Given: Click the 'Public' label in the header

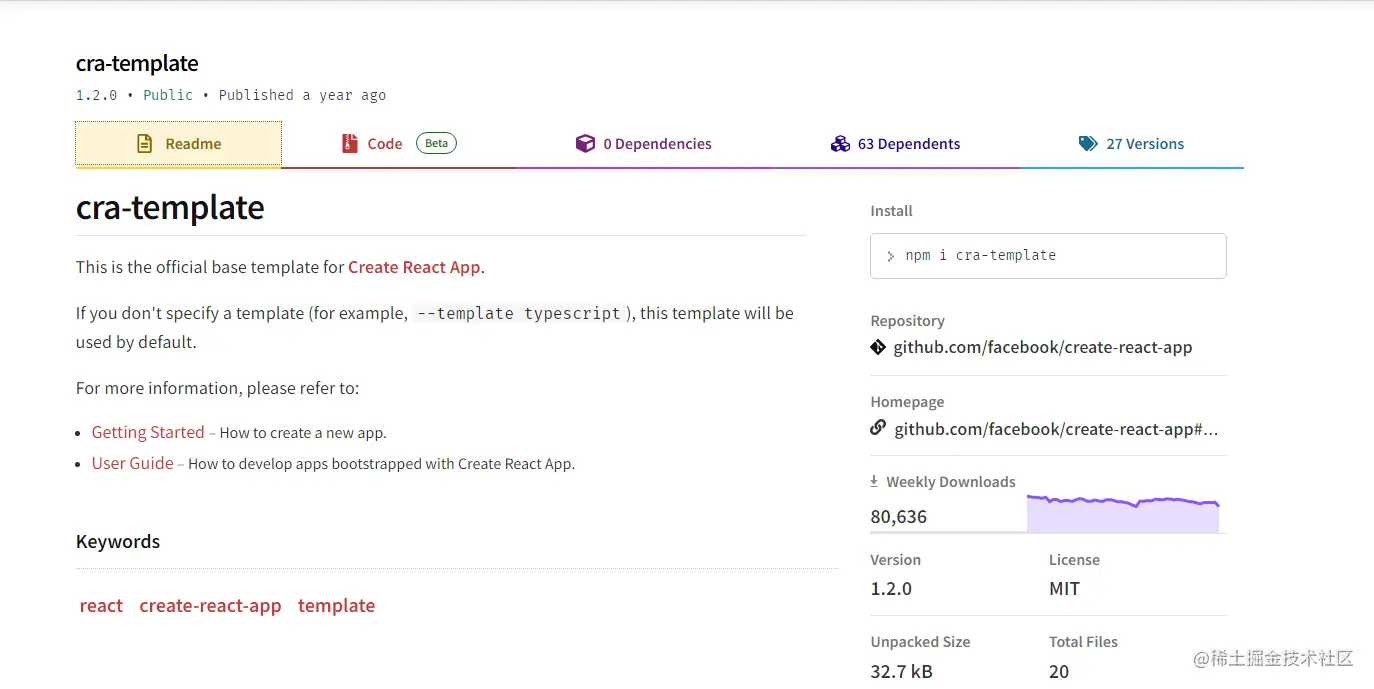Looking at the screenshot, I should pos(168,95).
